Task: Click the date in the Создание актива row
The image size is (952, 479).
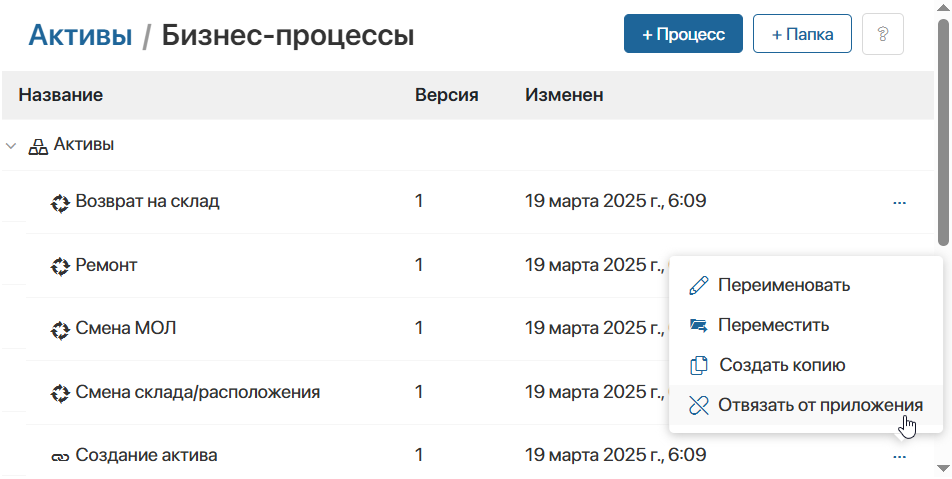Action: (616, 455)
